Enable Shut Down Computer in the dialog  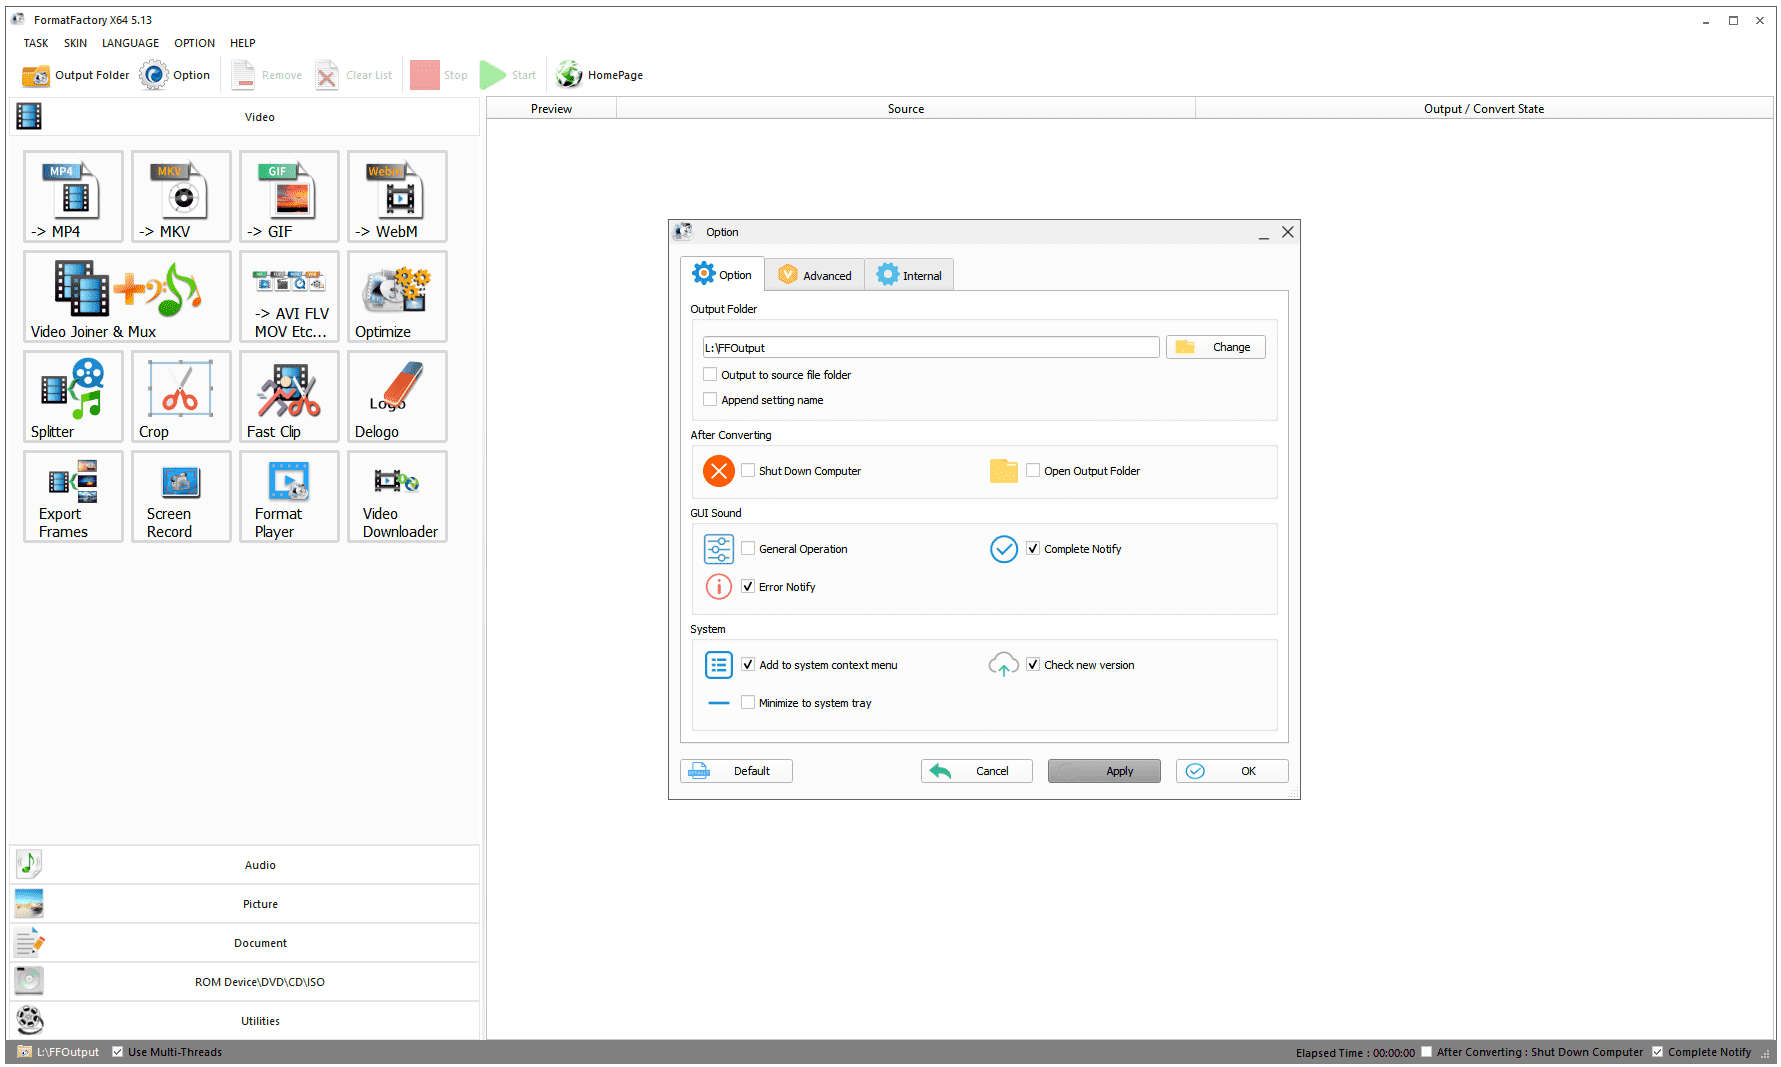[x=748, y=471]
